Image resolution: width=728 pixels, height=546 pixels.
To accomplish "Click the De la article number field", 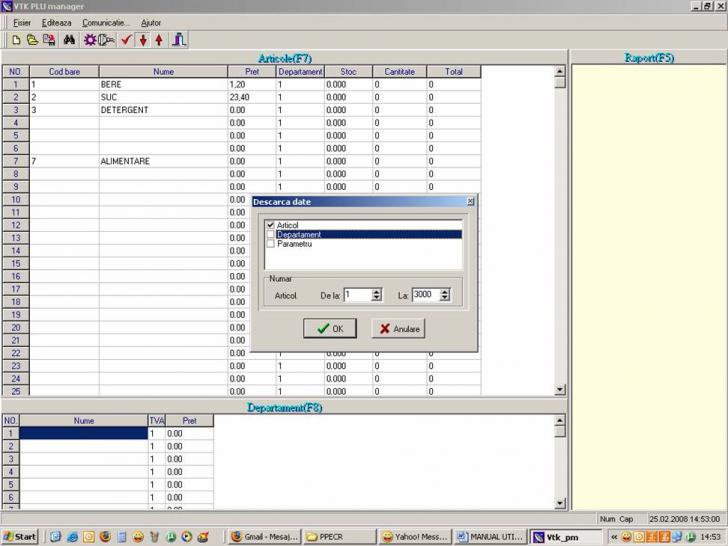I will pos(357,295).
